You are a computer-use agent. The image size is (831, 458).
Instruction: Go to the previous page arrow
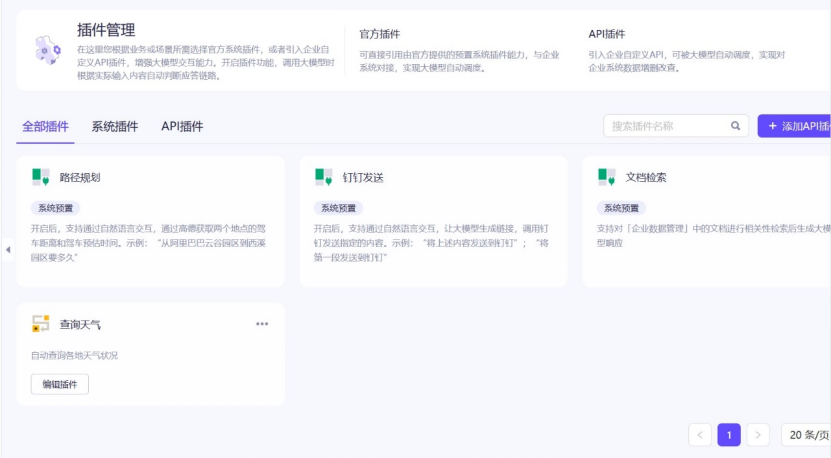point(700,435)
